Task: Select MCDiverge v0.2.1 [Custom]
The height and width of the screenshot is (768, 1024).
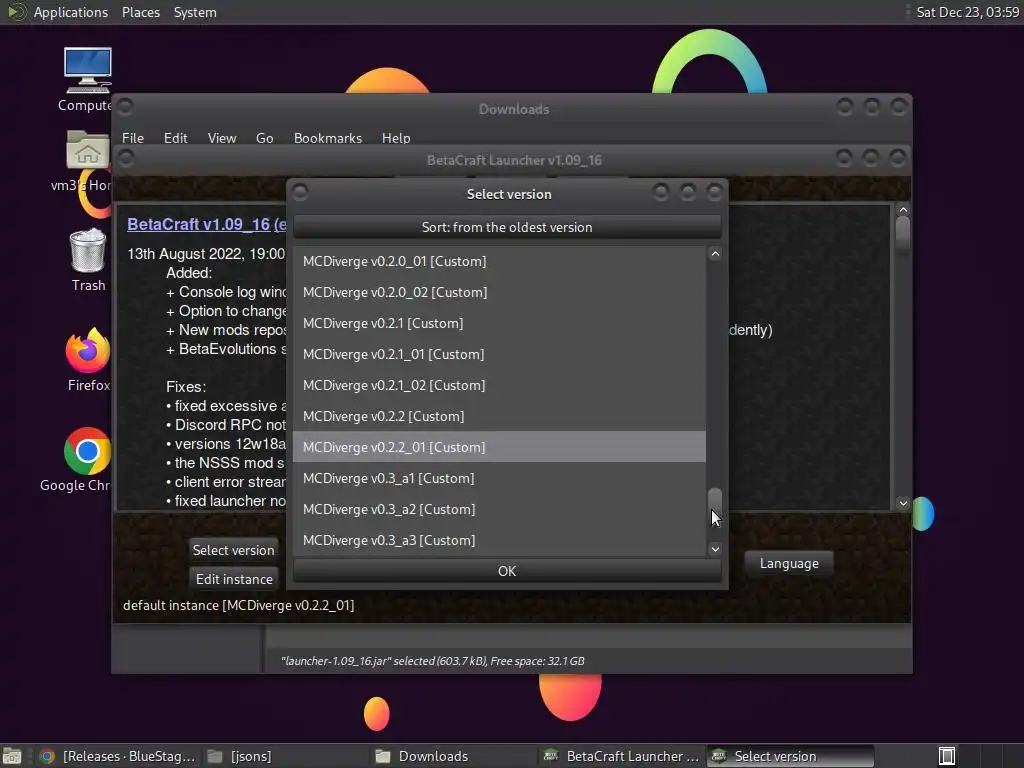Action: pyautogui.click(x=499, y=323)
